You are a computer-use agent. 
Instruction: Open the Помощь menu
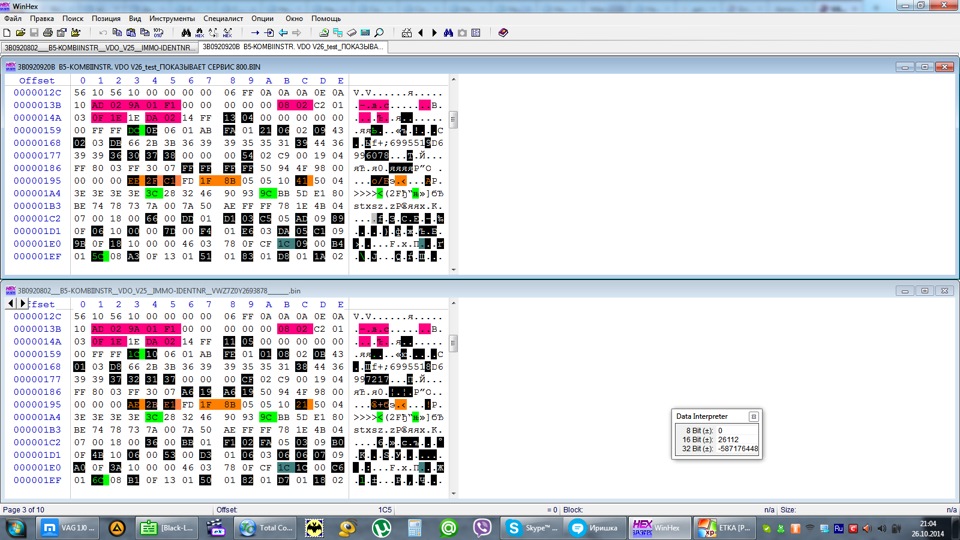pyautogui.click(x=326, y=18)
